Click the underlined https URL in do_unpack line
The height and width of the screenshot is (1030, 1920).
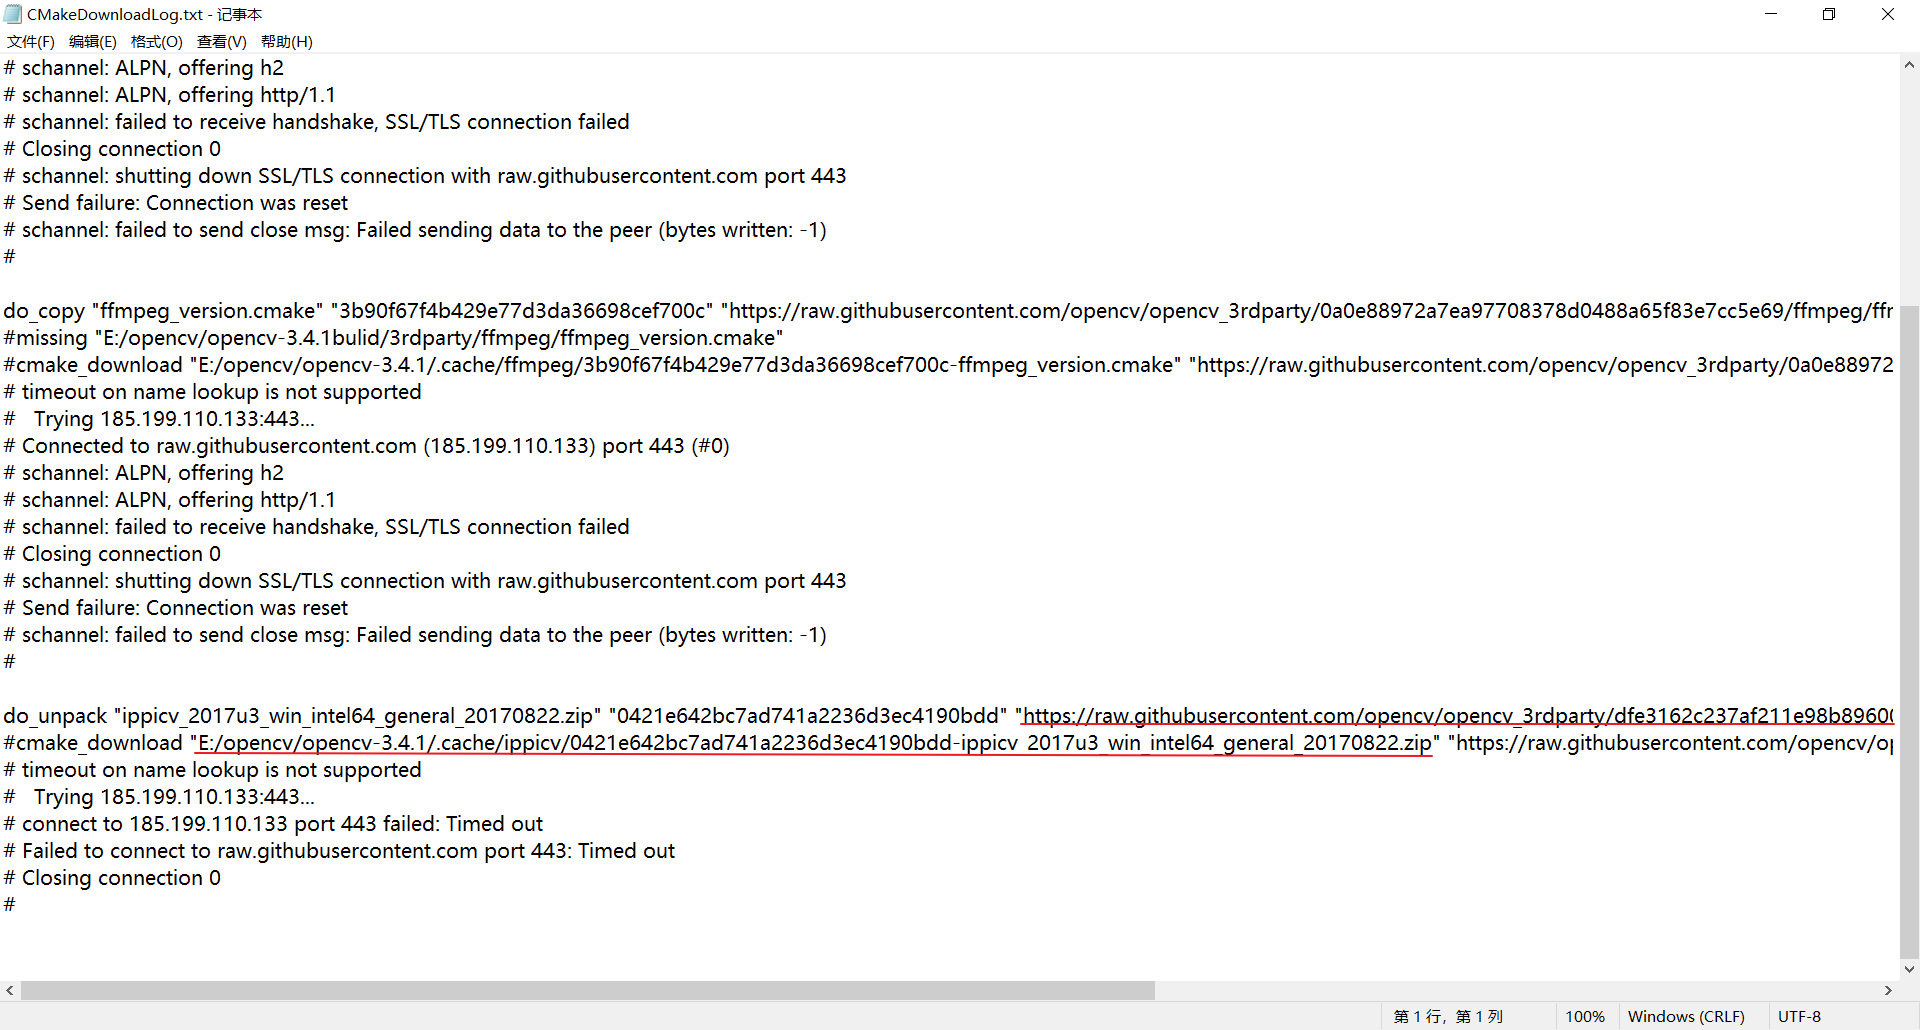1458,716
